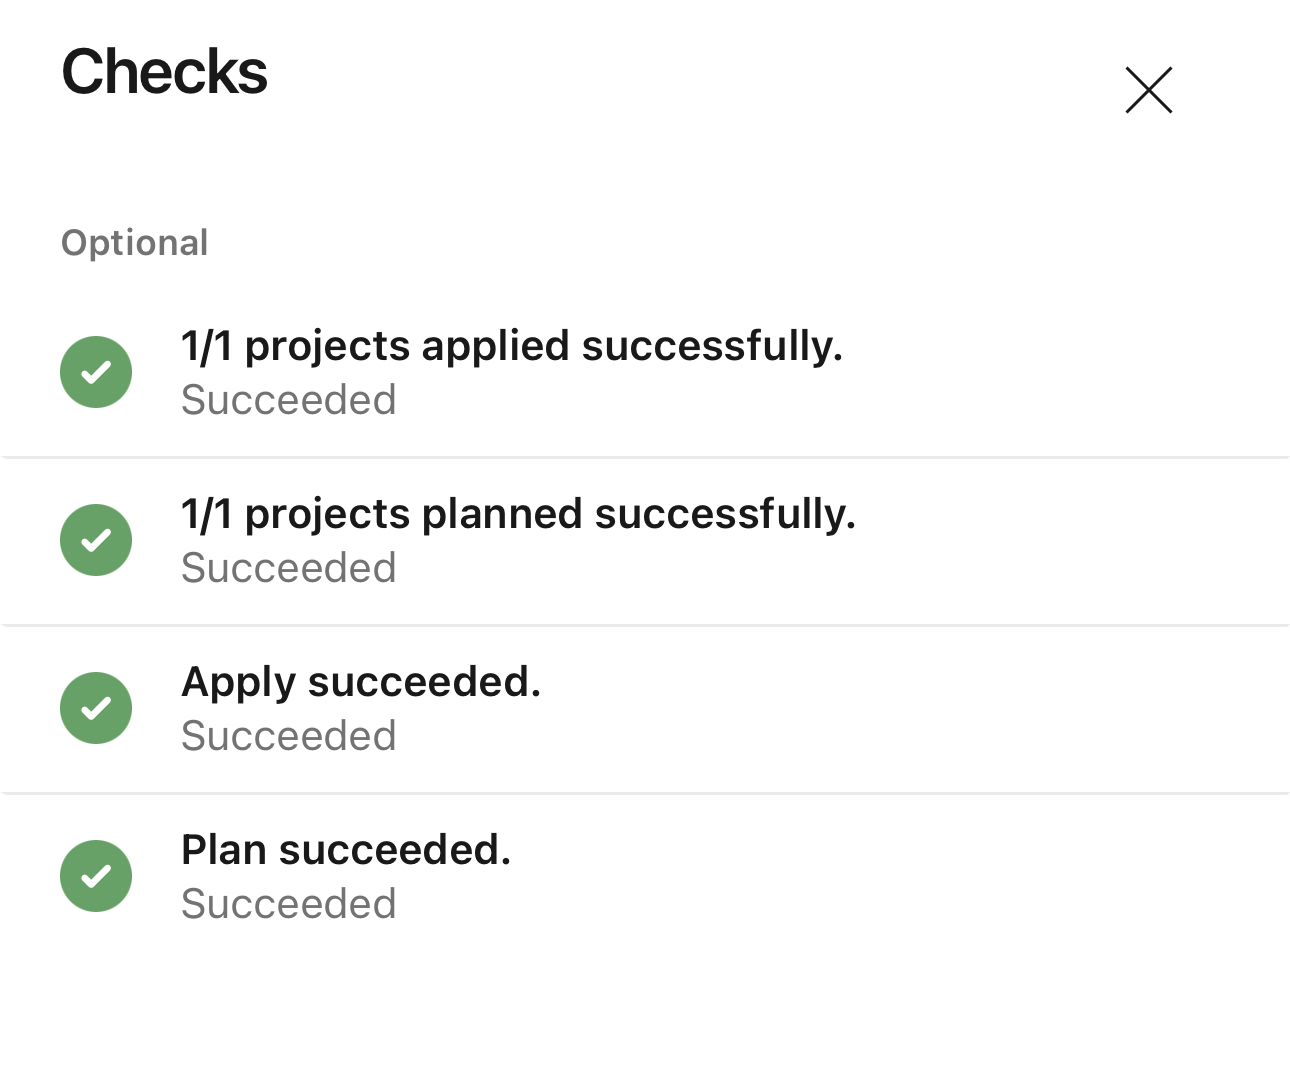Click the green check icon for projects planned
Image resolution: width=1290 pixels, height=1071 pixels.
coord(96,540)
